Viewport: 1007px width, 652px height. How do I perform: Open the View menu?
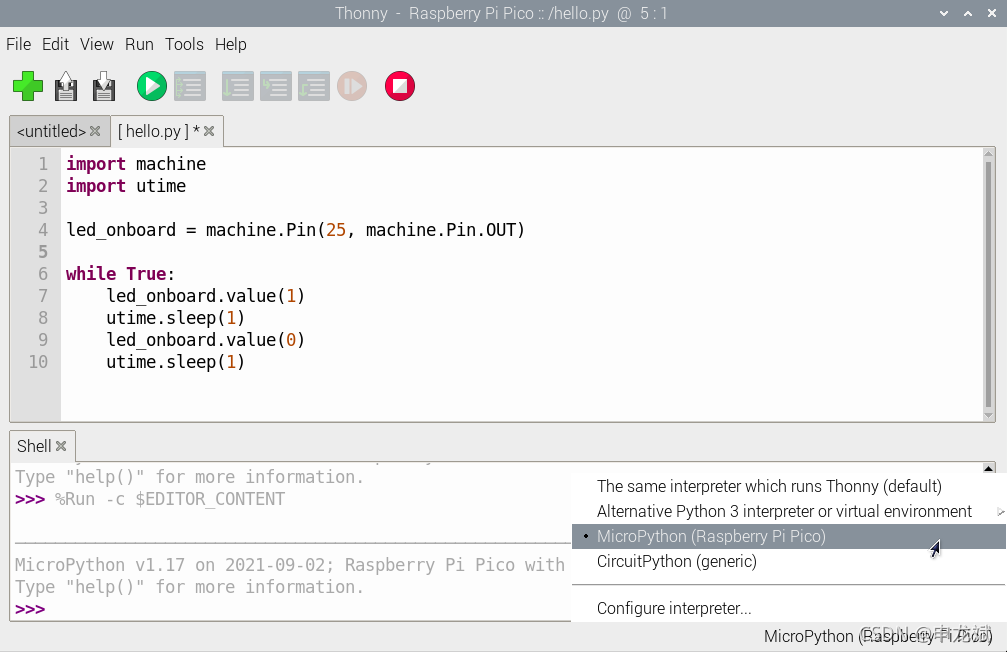[96, 44]
